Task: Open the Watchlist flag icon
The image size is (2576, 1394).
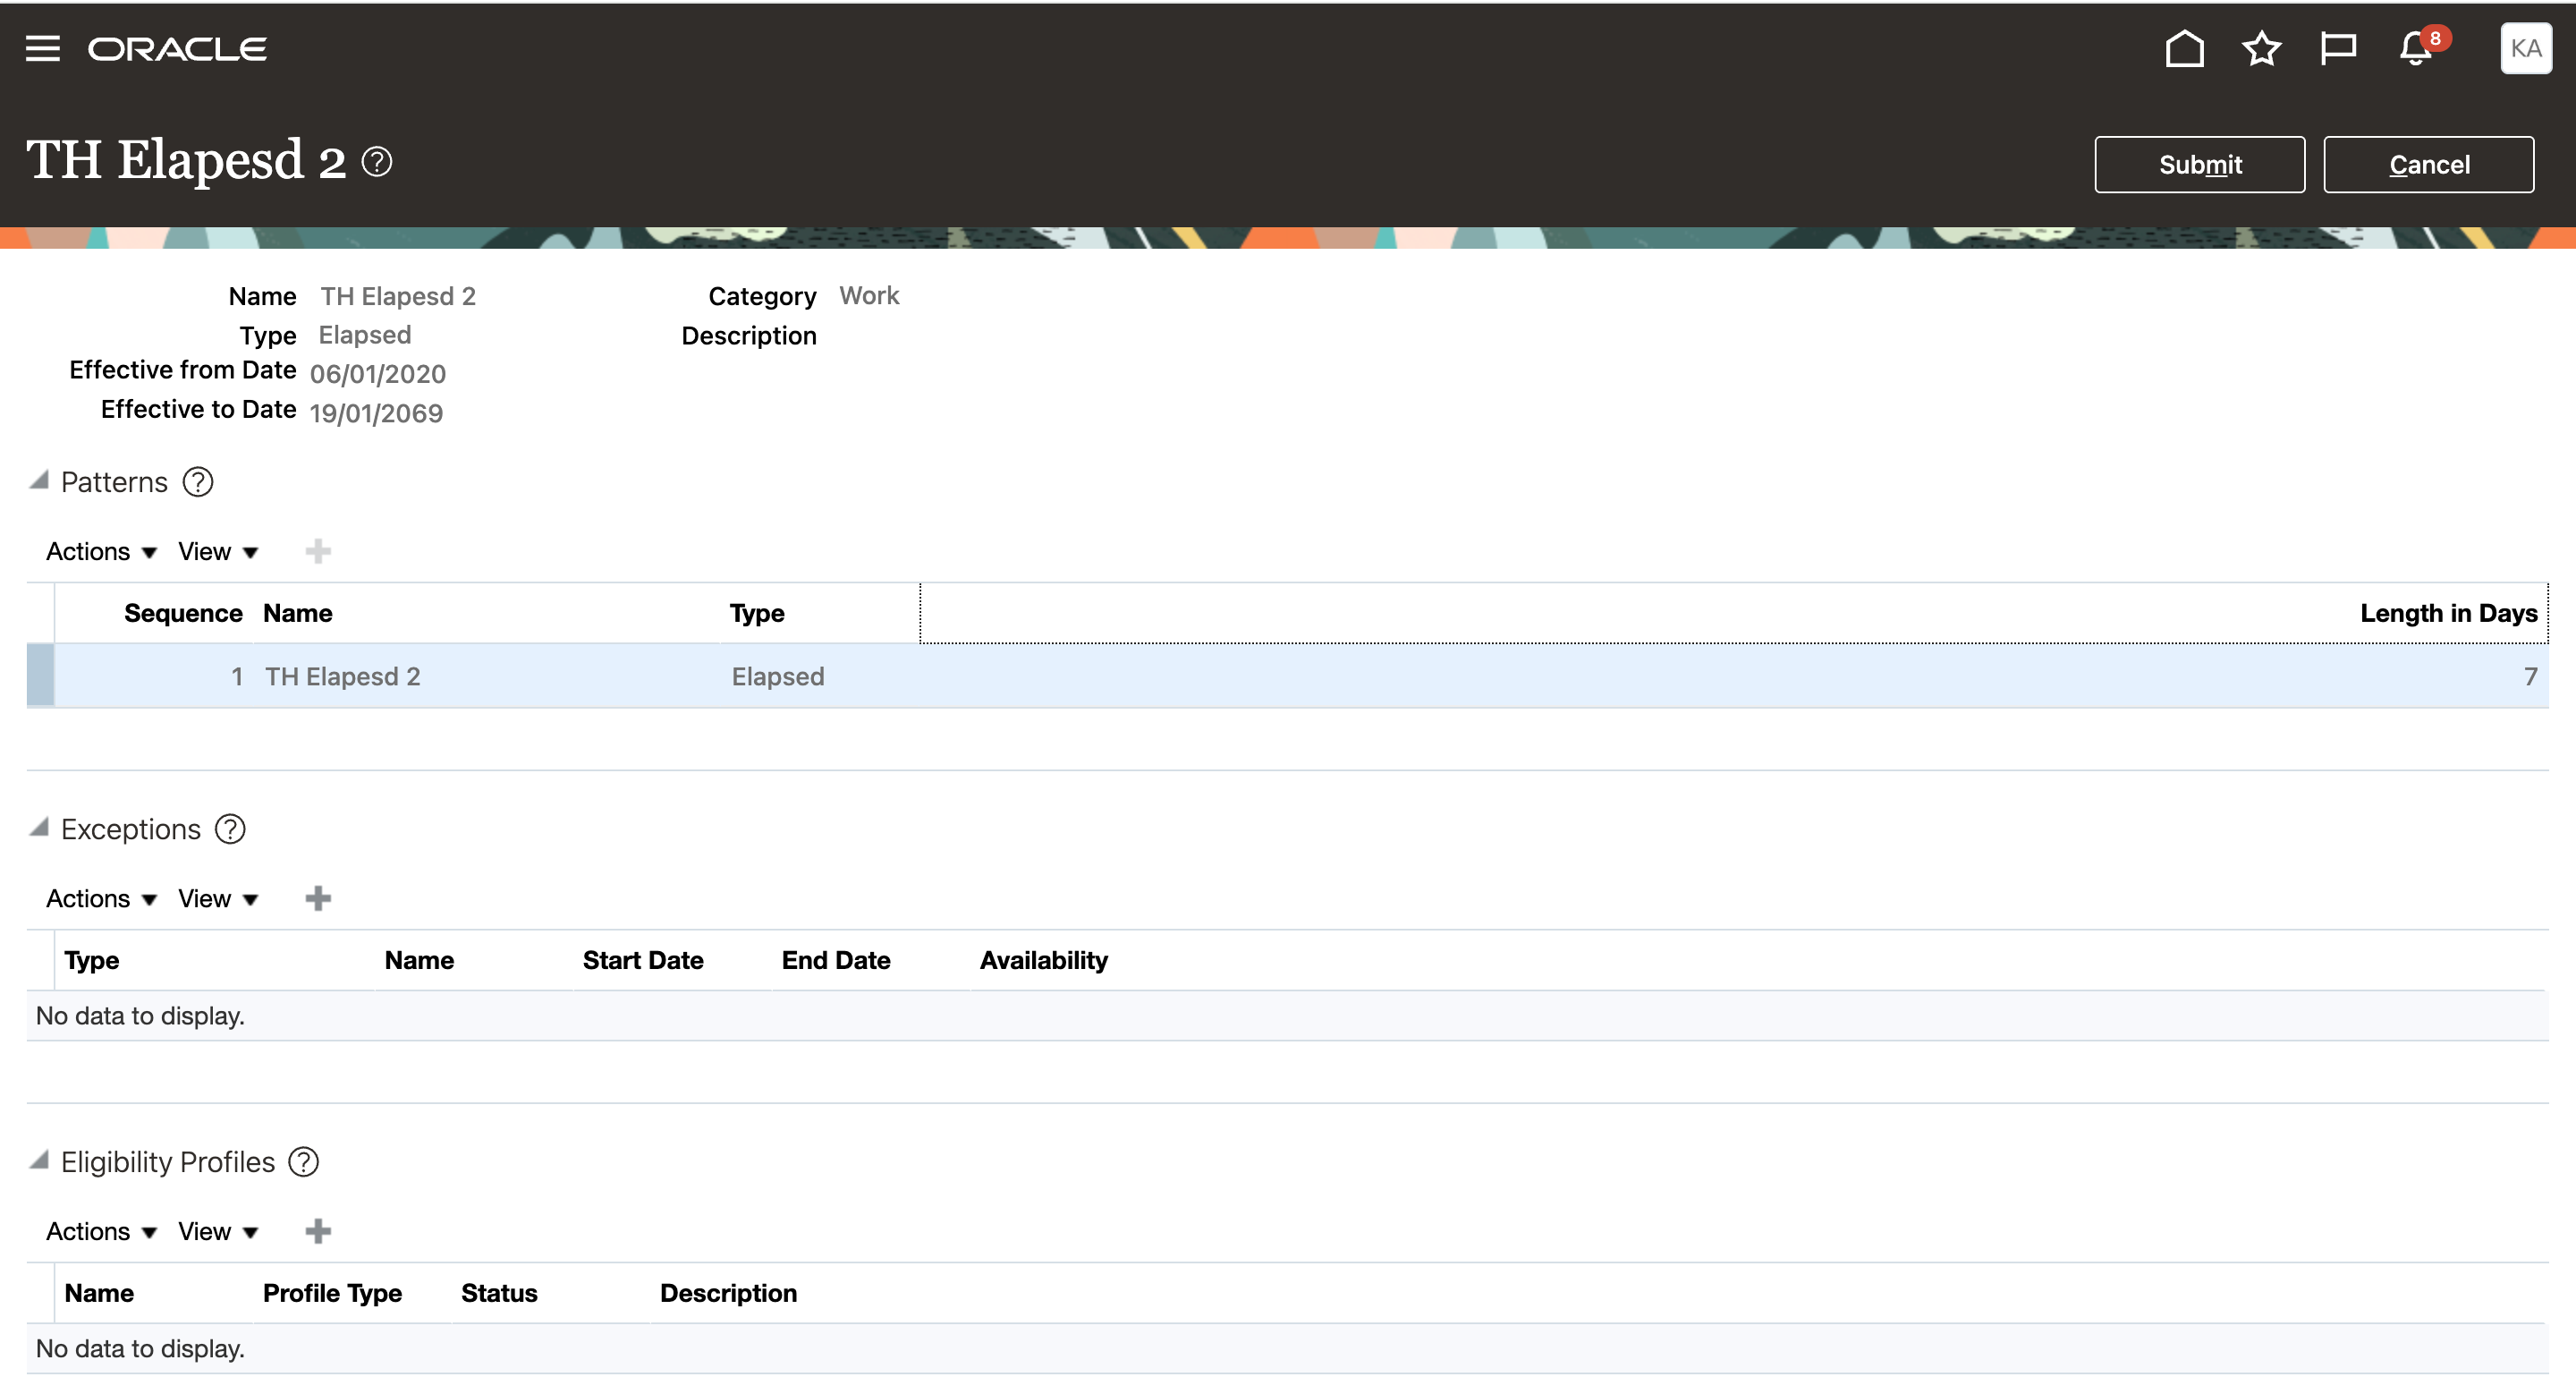Action: (2338, 48)
